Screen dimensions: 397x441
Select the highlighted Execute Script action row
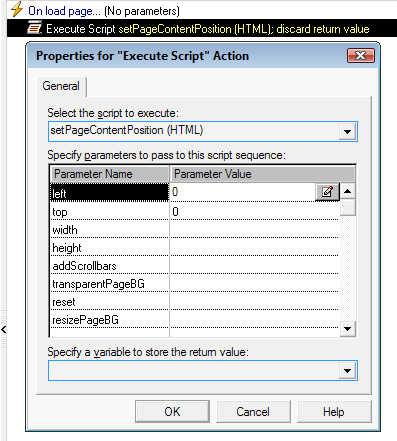202,28
